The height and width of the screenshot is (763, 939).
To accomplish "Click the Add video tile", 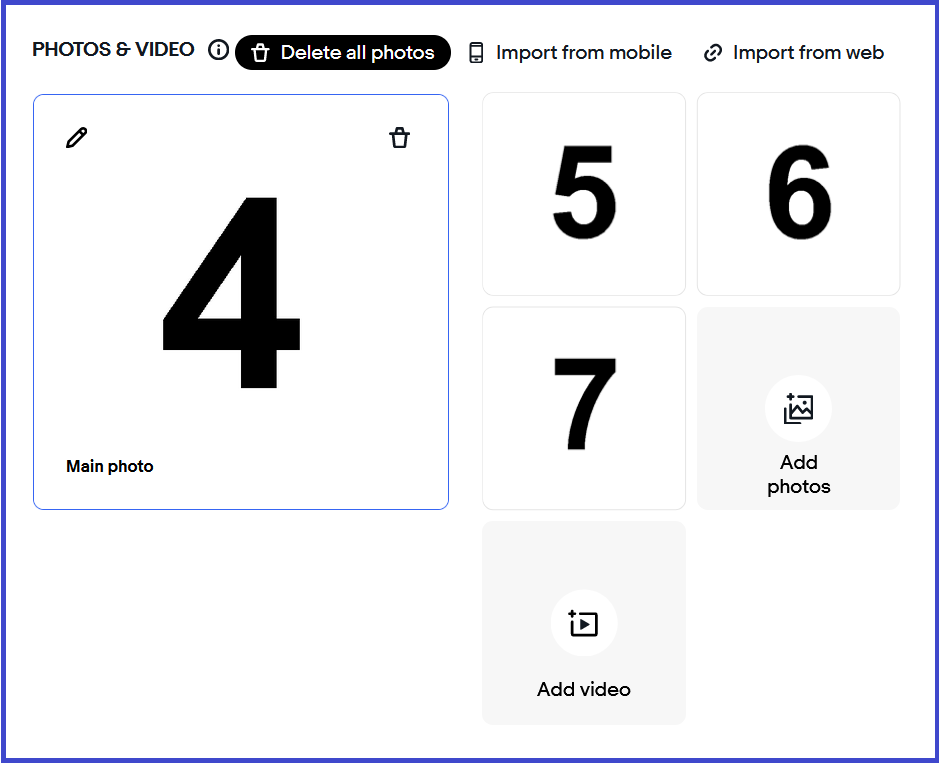I will [584, 622].
